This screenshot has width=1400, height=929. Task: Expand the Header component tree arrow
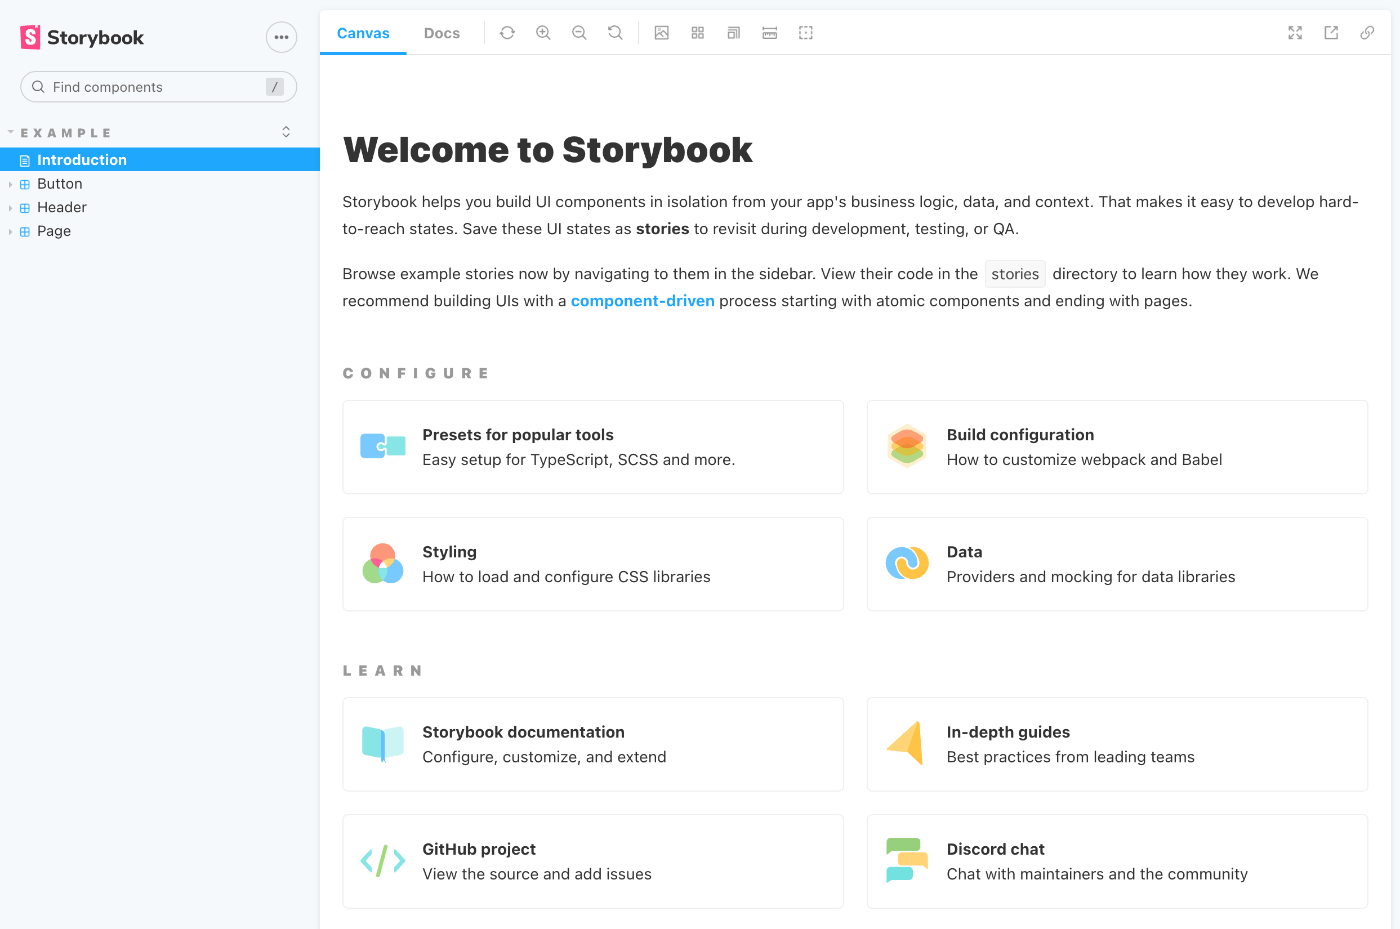(x=11, y=208)
